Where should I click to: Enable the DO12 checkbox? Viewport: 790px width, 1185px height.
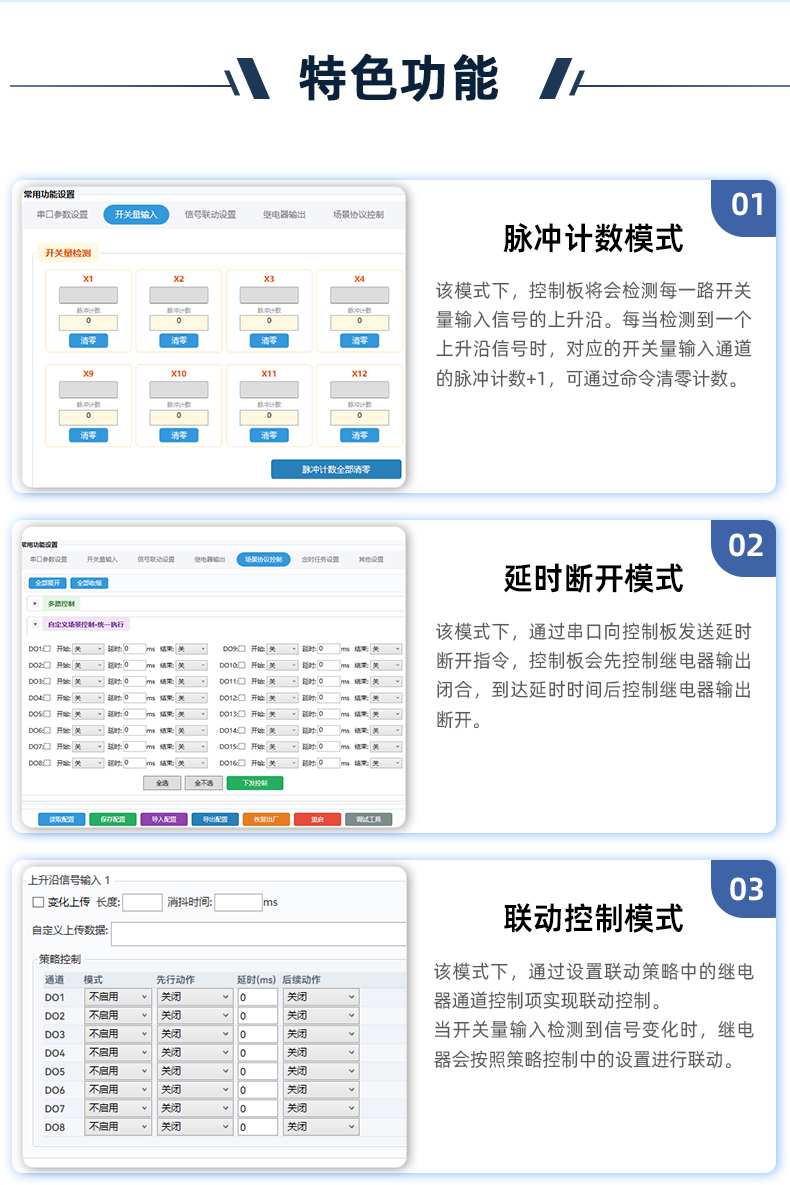click(x=242, y=698)
